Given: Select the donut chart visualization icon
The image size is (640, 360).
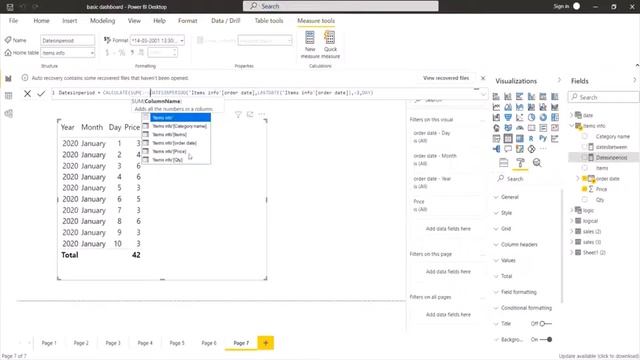Looking at the screenshot, I should (543, 118).
